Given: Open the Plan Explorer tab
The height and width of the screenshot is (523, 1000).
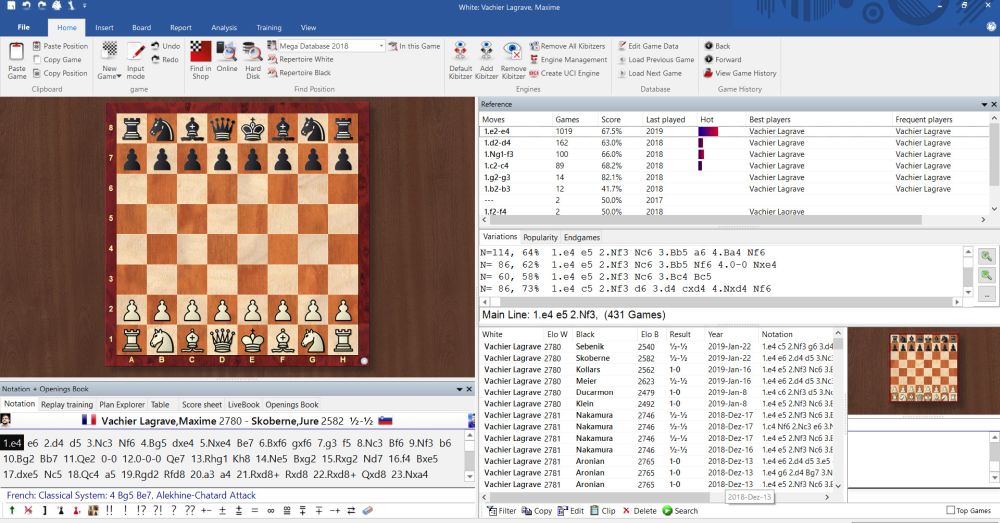Looking at the screenshot, I should (x=122, y=405).
